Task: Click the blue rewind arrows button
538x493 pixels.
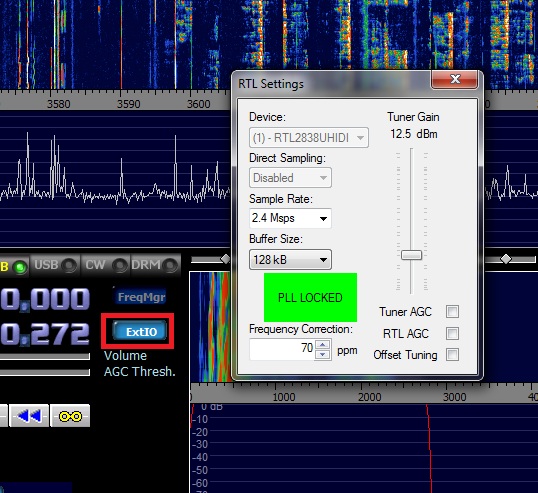Action: click(x=29, y=416)
